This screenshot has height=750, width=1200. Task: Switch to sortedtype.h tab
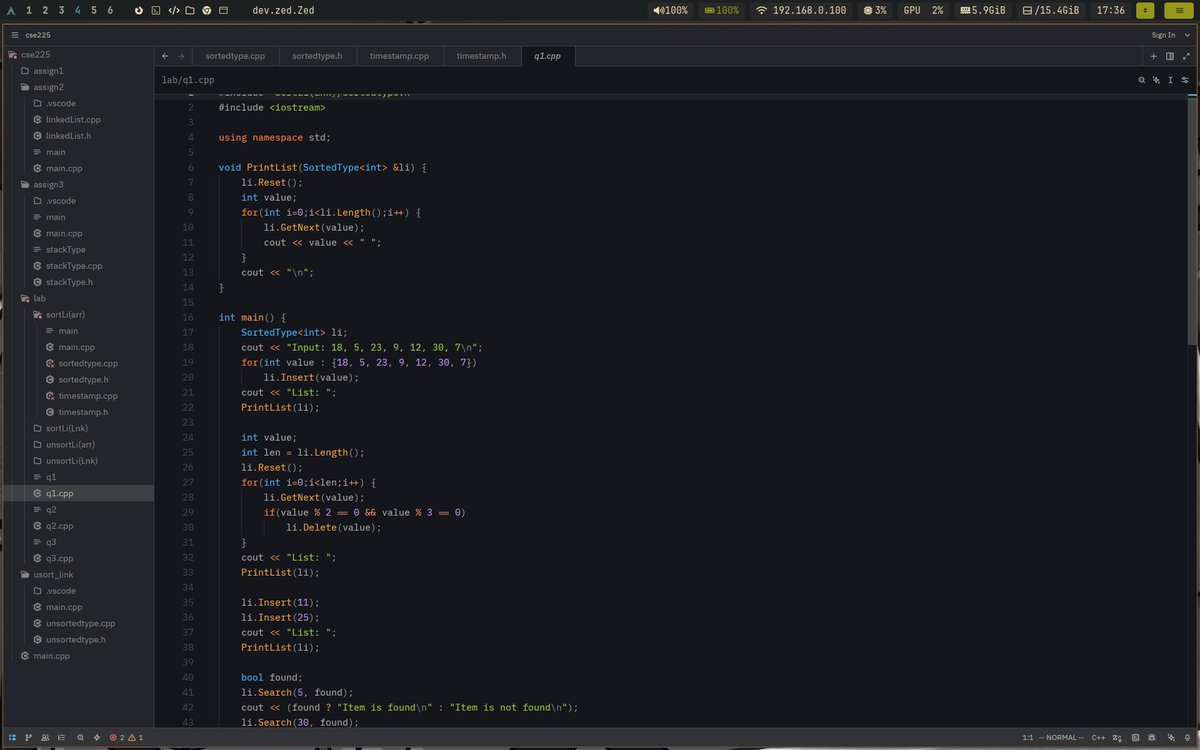tap(317, 56)
